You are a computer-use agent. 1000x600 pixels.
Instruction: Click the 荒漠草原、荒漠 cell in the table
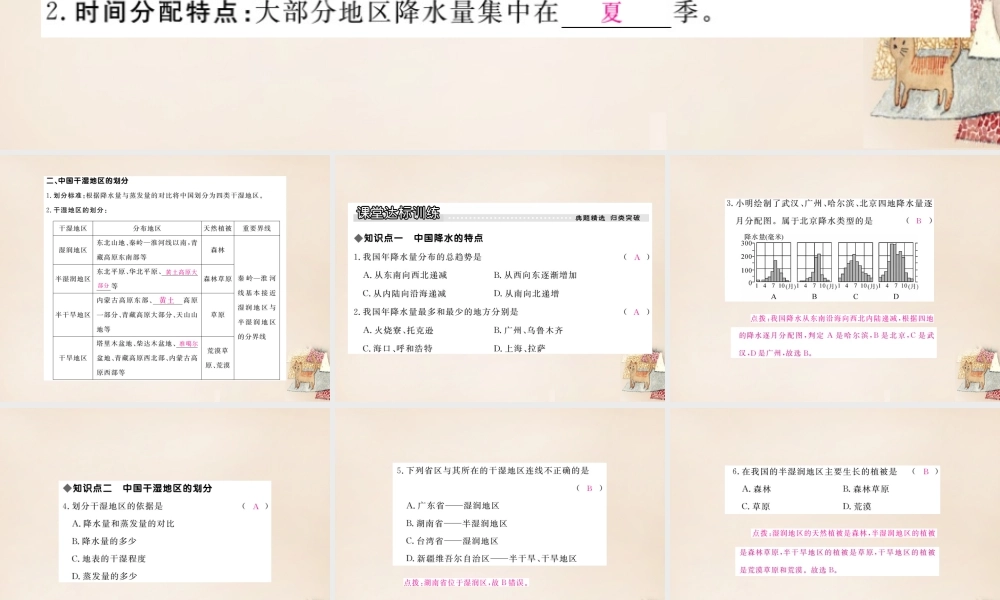pyautogui.click(x=217, y=358)
